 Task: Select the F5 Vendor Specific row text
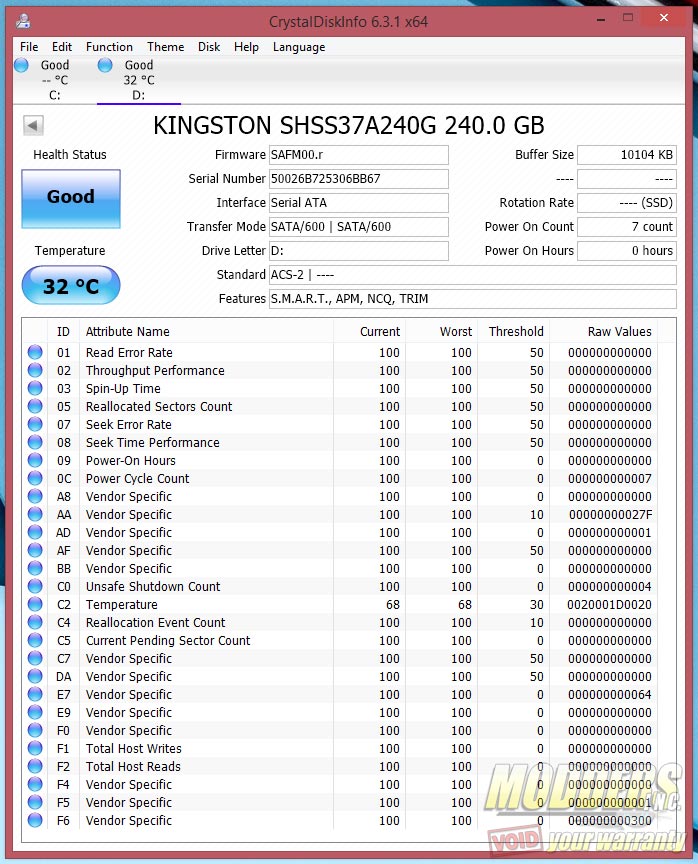click(x=128, y=802)
